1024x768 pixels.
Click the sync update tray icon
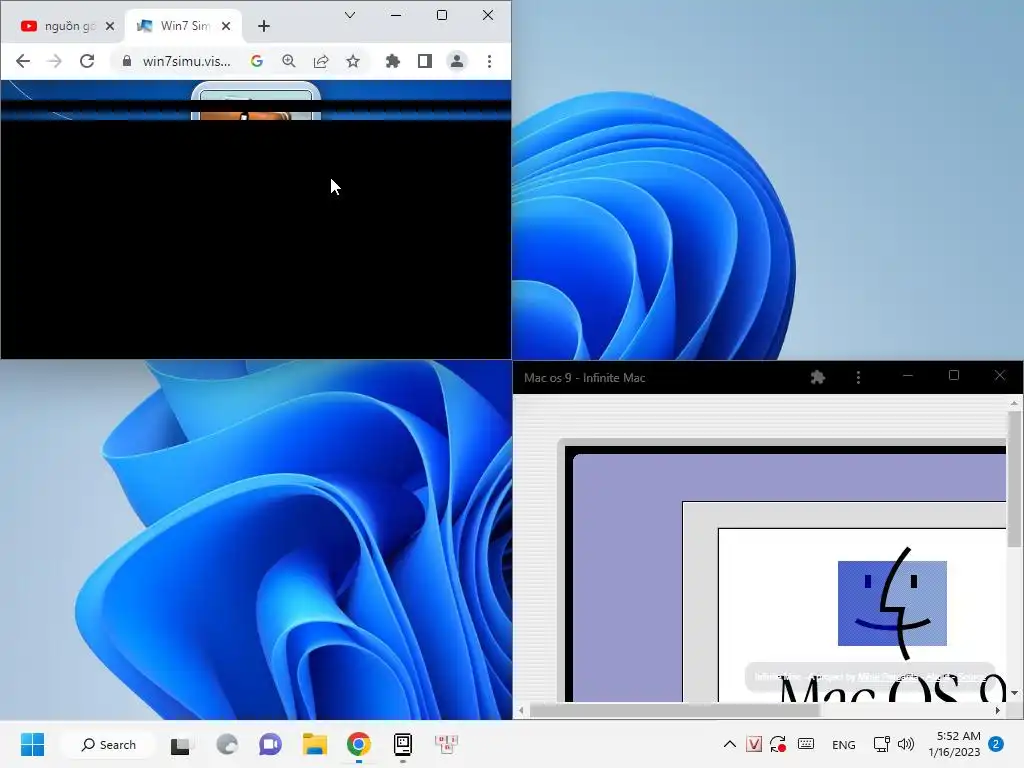[x=778, y=744]
